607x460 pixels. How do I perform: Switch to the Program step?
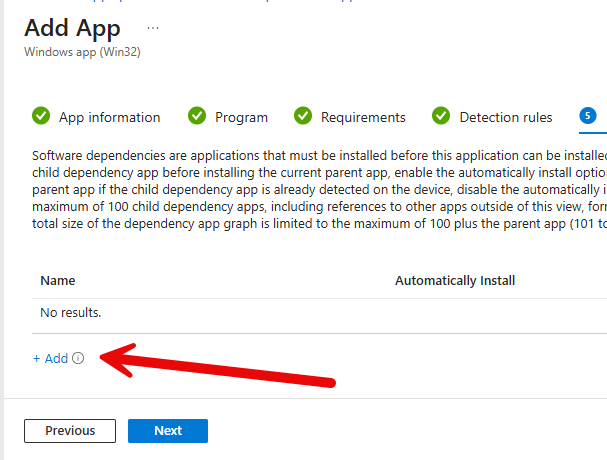241,117
